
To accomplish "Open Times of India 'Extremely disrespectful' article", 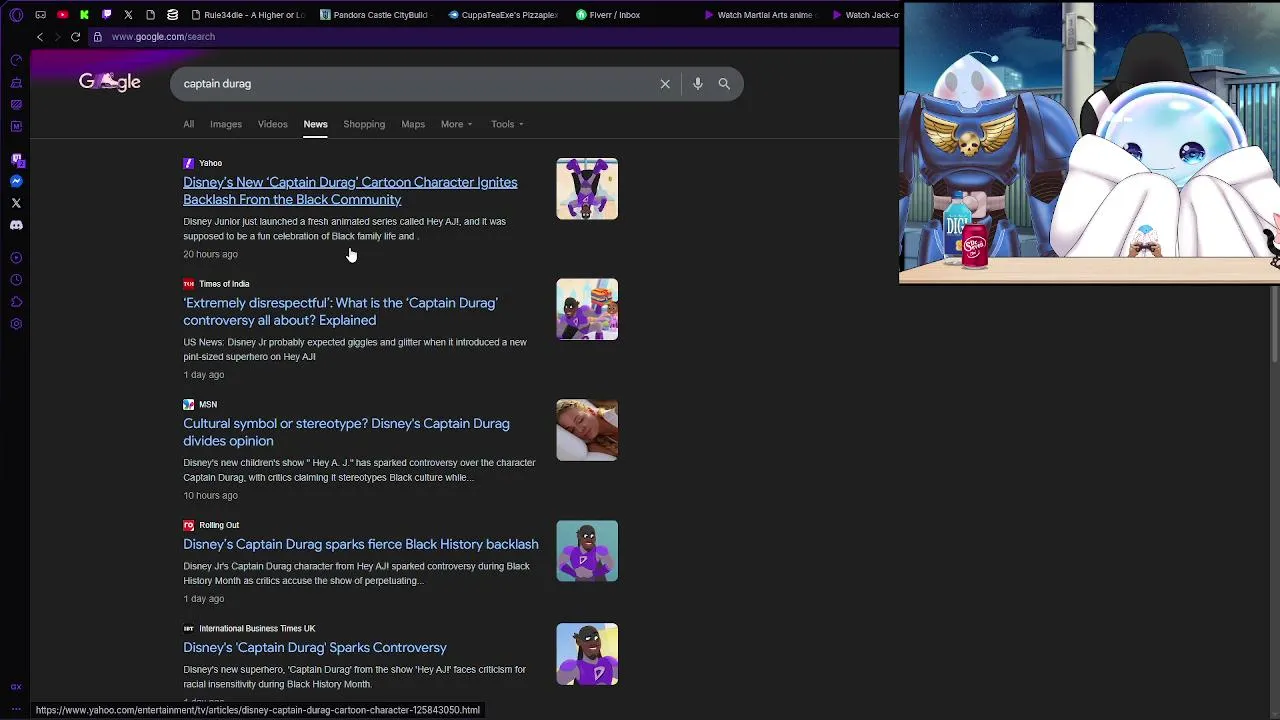I will coord(340,311).
